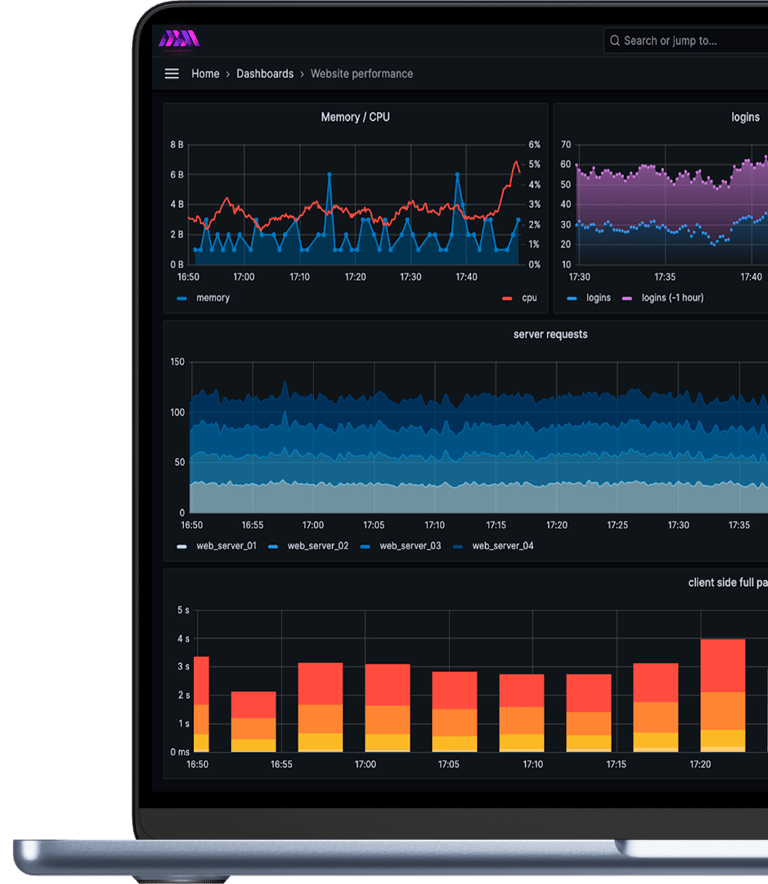Toggle the cpu series in legend
The height and width of the screenshot is (884, 768).
(x=529, y=298)
